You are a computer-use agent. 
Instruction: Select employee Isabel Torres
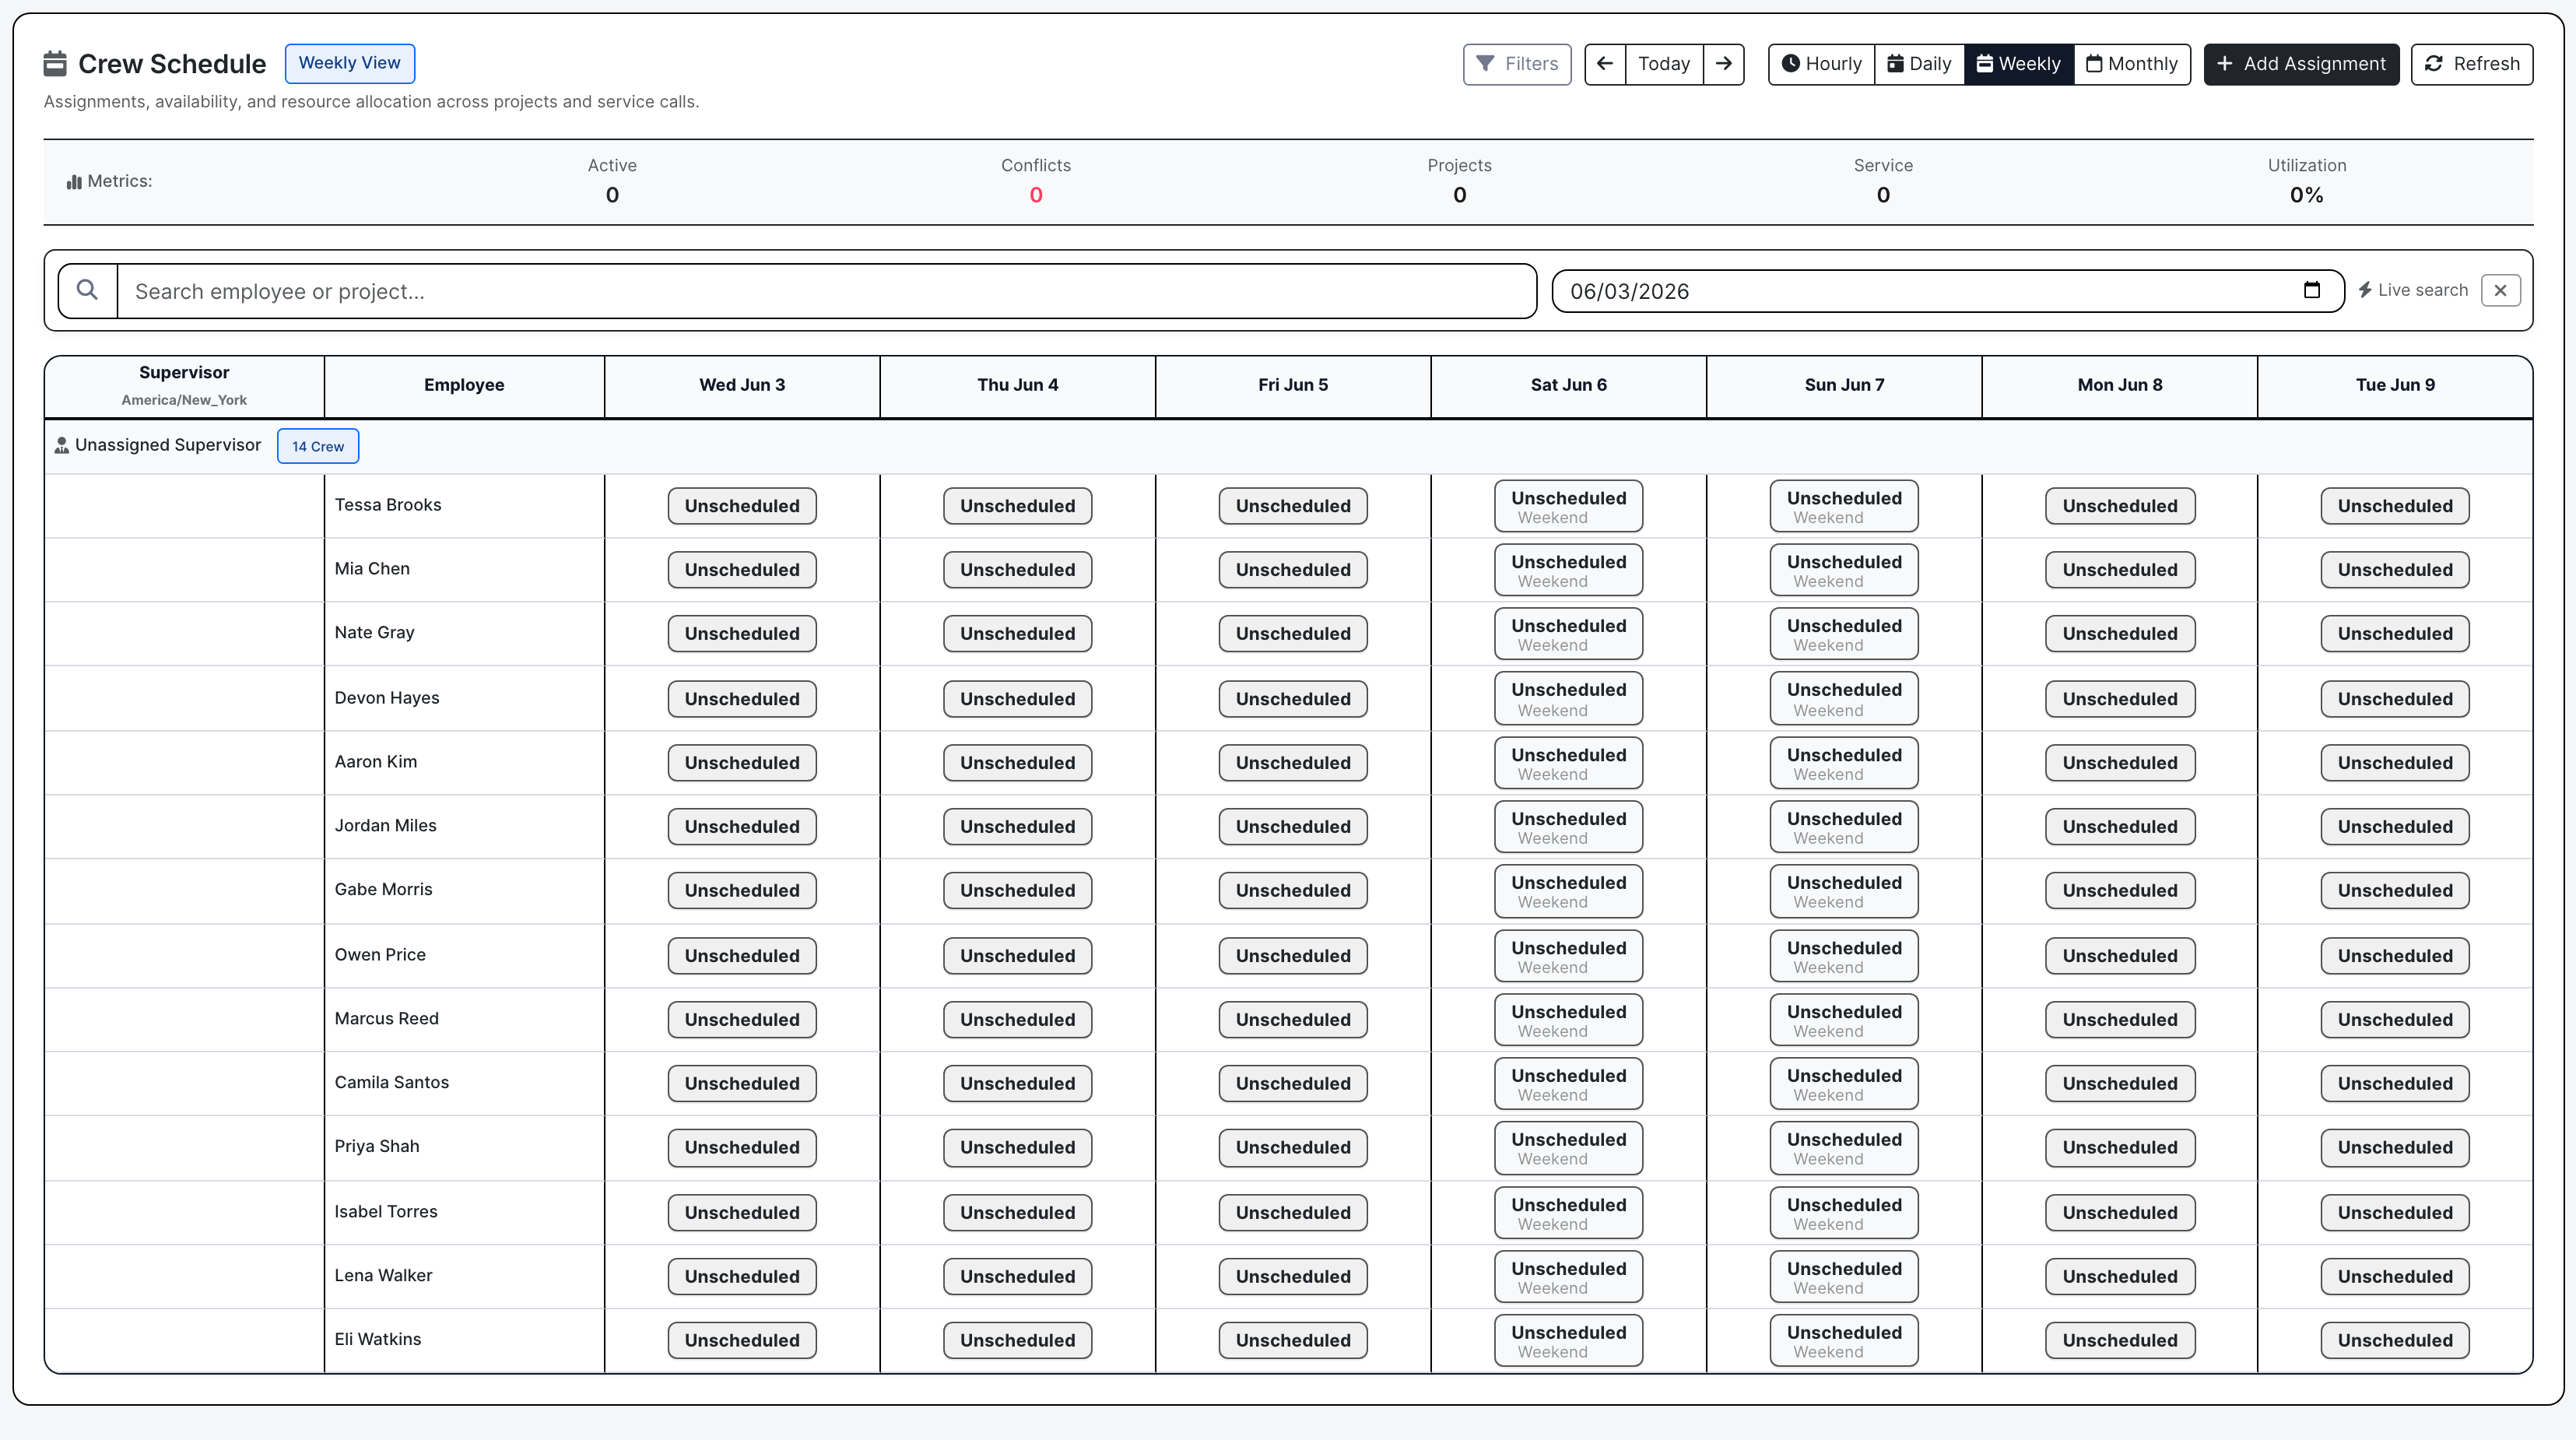click(386, 1212)
